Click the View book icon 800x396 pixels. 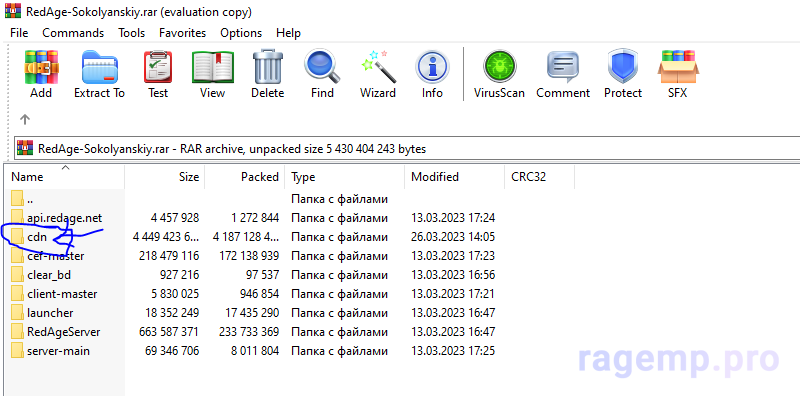tap(213, 74)
